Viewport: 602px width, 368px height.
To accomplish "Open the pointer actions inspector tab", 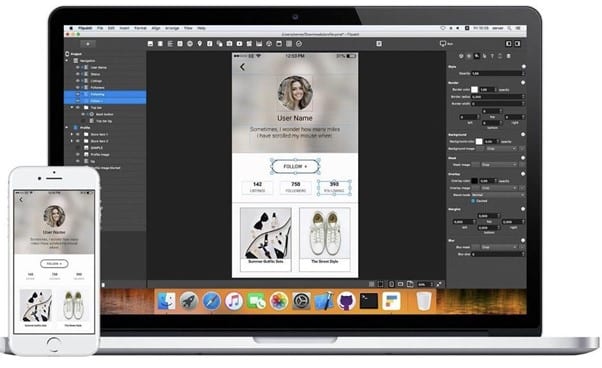I will pyautogui.click(x=485, y=56).
